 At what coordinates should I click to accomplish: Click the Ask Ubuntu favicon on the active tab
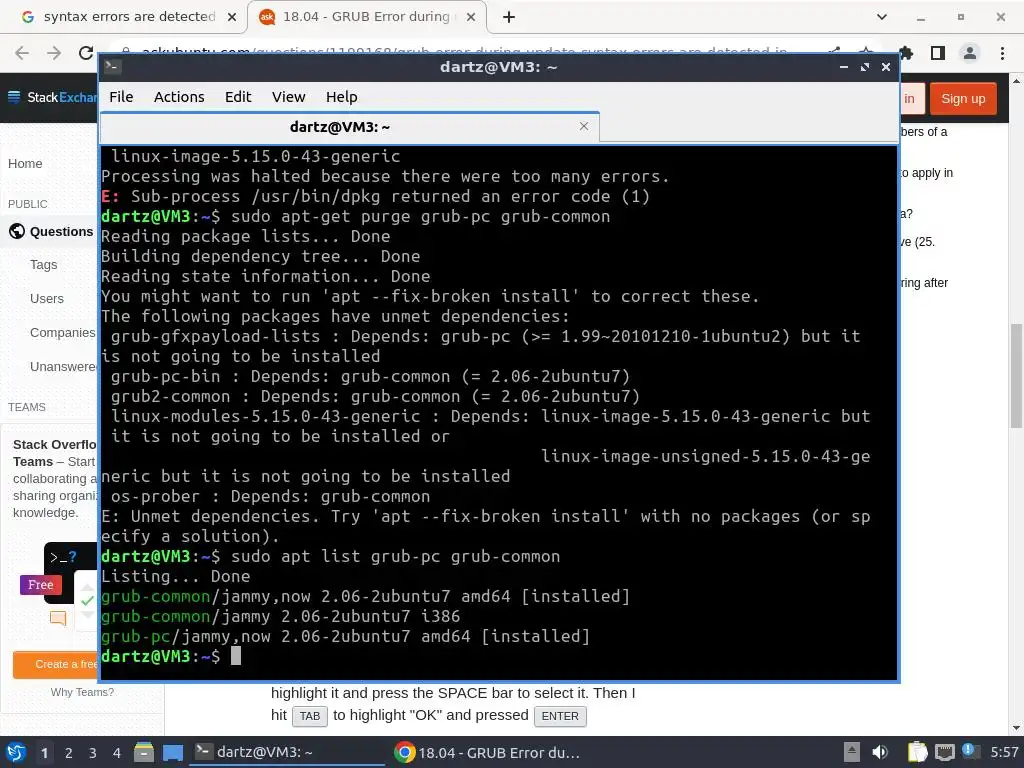[x=266, y=17]
